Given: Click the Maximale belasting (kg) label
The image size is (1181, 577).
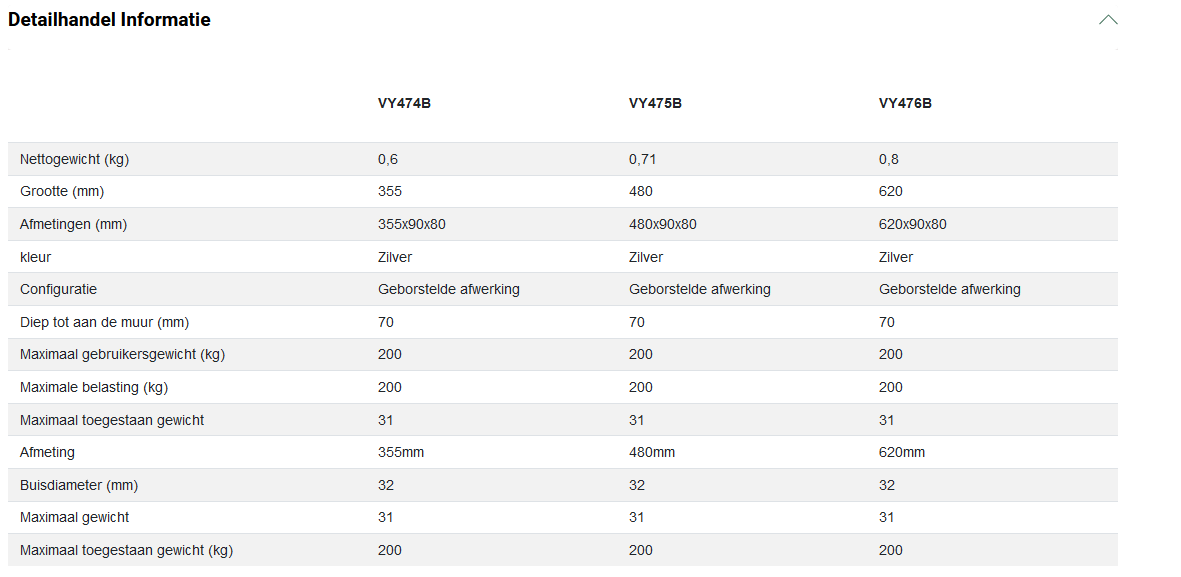Looking at the screenshot, I should 93,387.
